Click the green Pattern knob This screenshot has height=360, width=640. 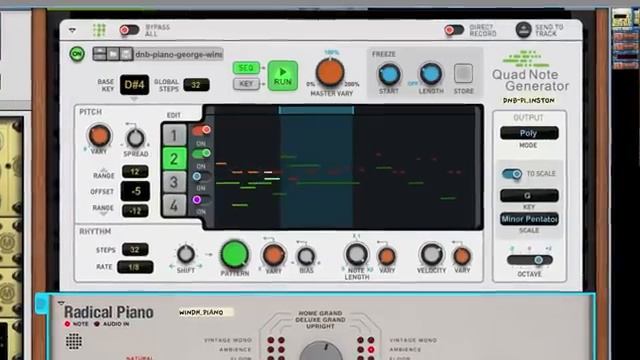click(235, 254)
